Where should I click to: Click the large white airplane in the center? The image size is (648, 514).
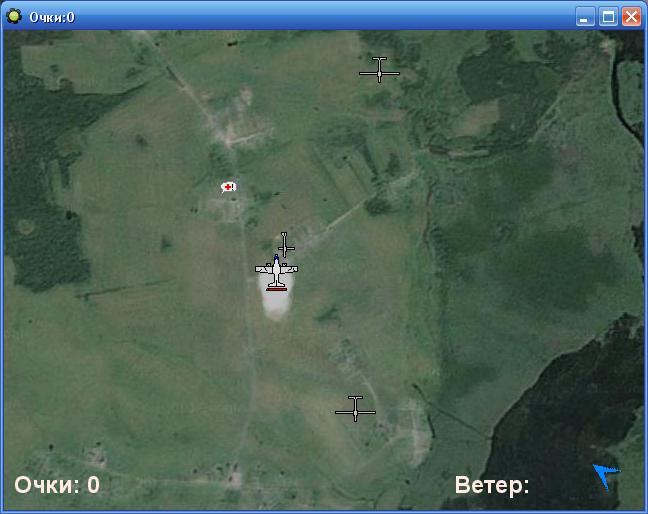[x=276, y=271]
